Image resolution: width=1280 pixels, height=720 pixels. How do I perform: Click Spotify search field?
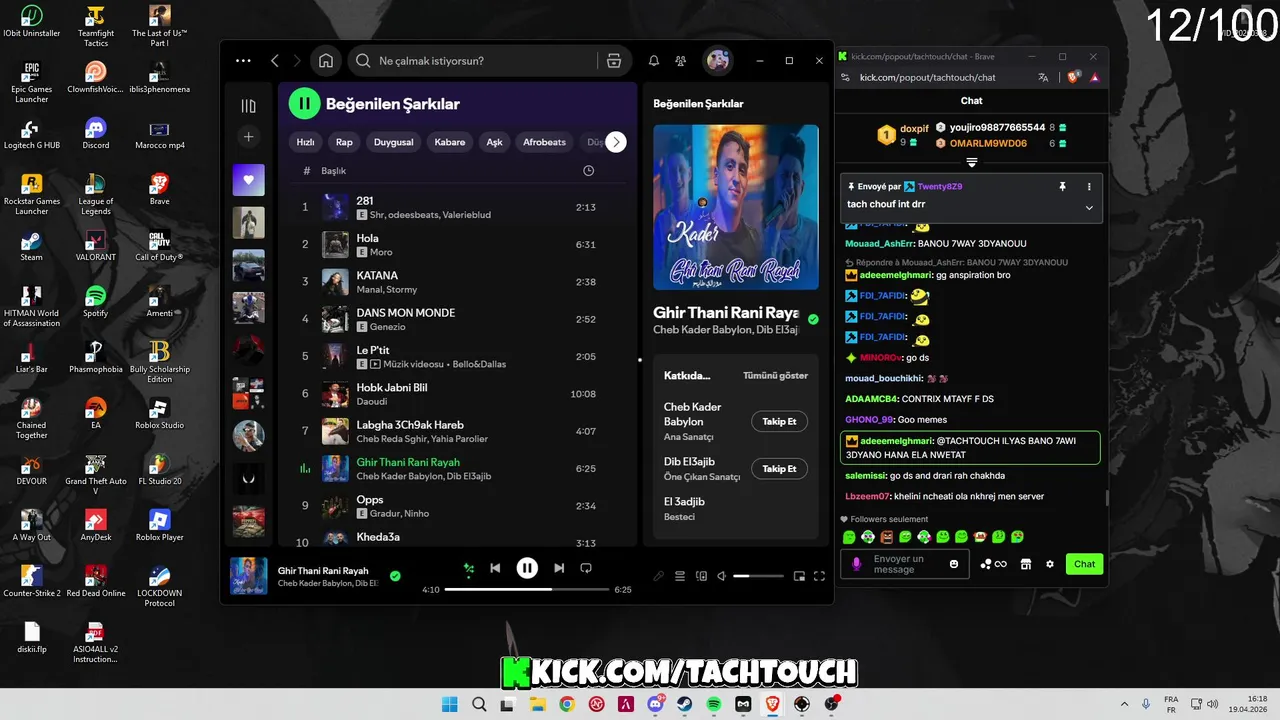tap(486, 61)
